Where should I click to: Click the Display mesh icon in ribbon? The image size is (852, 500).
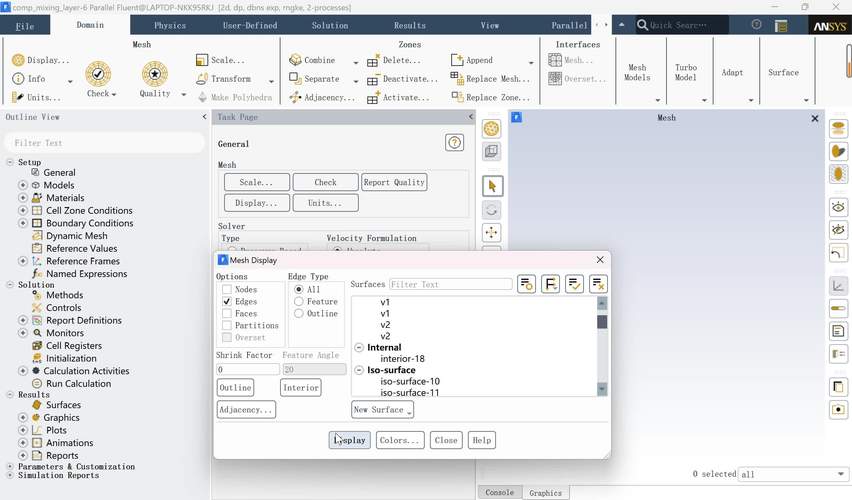18,60
